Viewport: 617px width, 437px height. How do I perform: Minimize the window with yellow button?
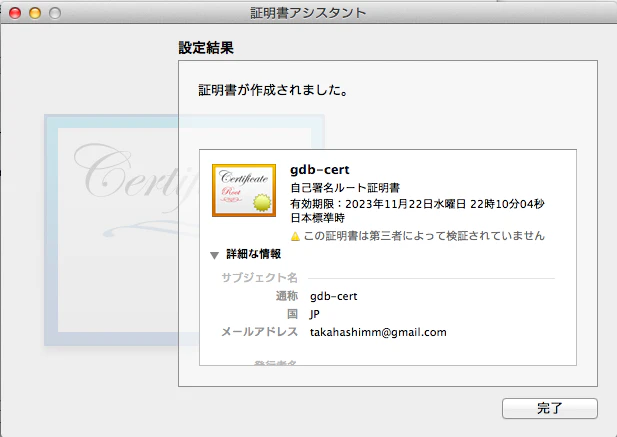point(35,13)
